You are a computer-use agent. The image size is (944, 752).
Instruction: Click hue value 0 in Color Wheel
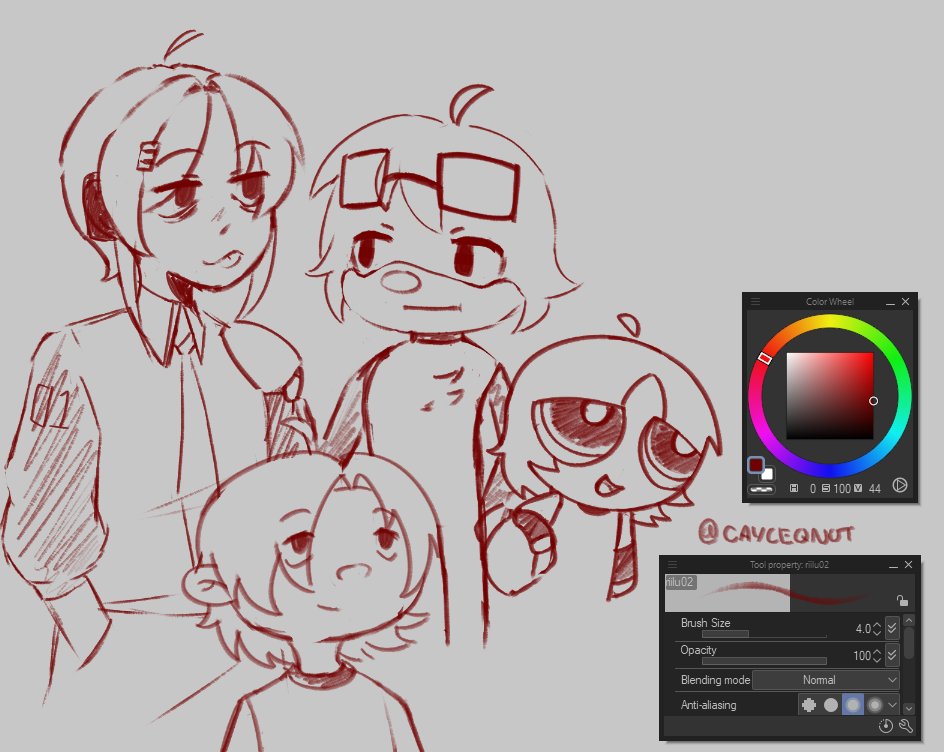tap(812, 489)
